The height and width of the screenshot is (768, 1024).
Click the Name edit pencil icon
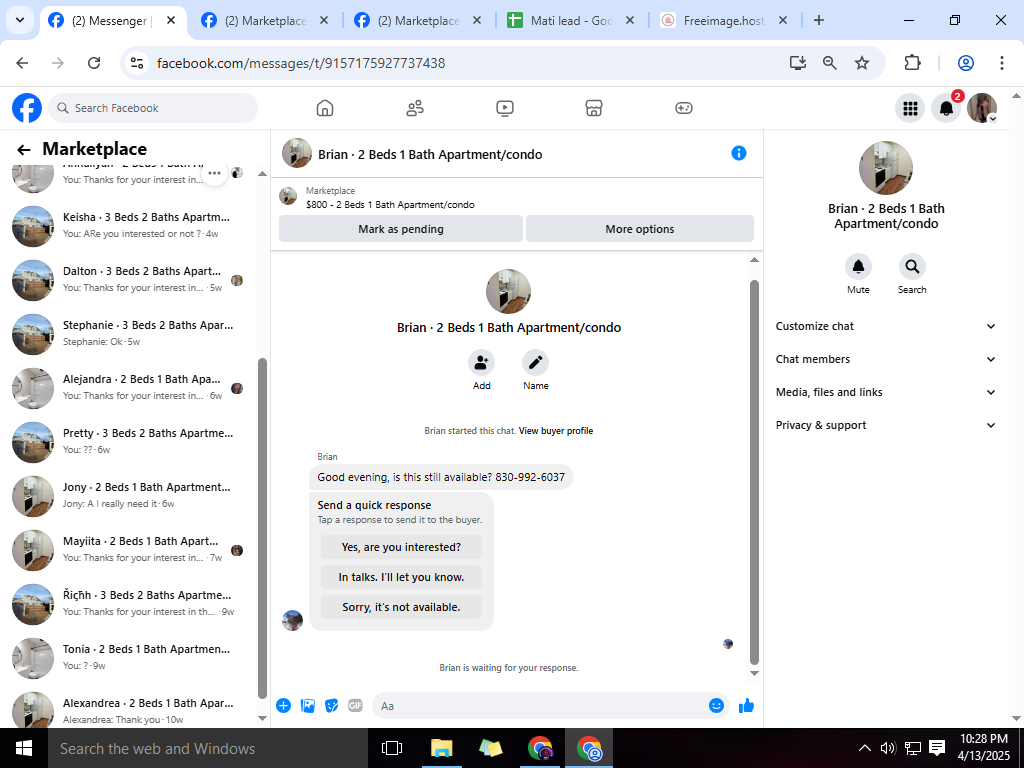pyautogui.click(x=536, y=362)
